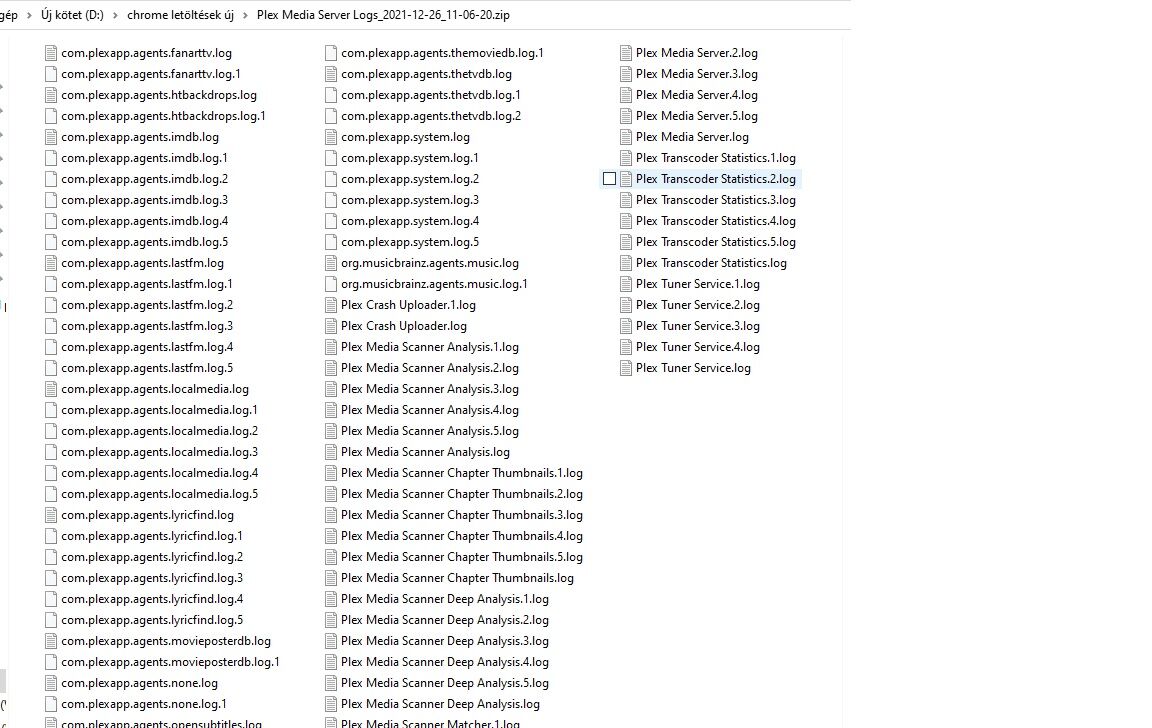The height and width of the screenshot is (728, 1152).
Task: Click the icon of Plex Tuner Service.1.log
Action: pyautogui.click(x=626, y=284)
